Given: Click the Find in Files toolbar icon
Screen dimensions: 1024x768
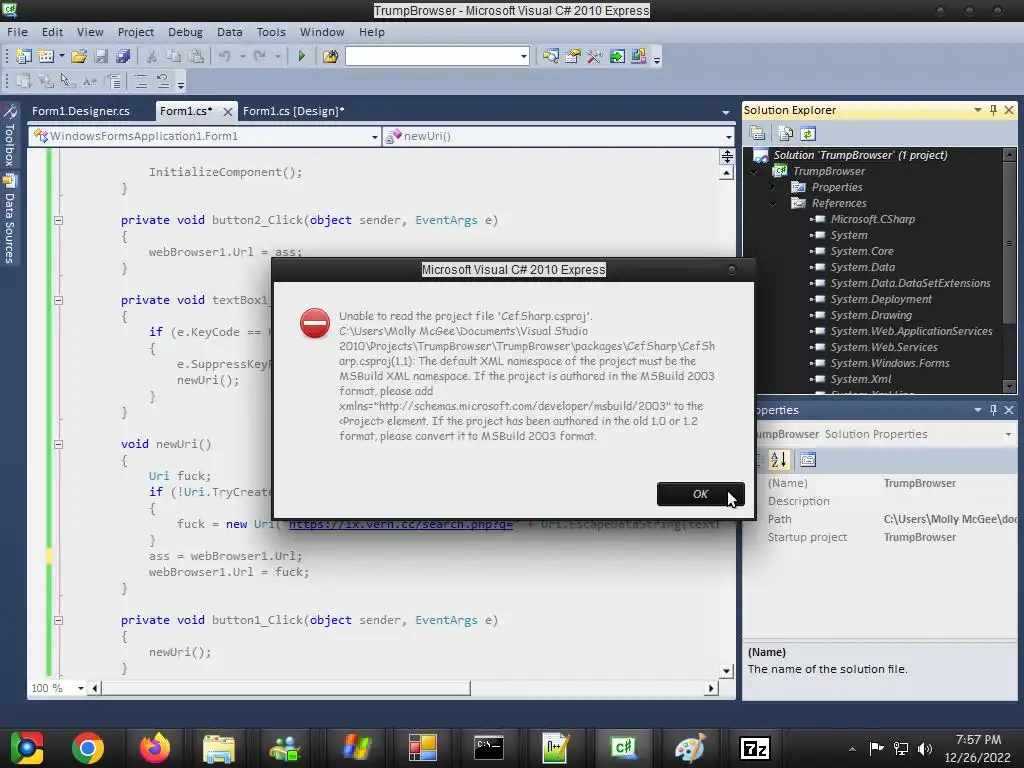Looking at the screenshot, I should click(x=330, y=56).
